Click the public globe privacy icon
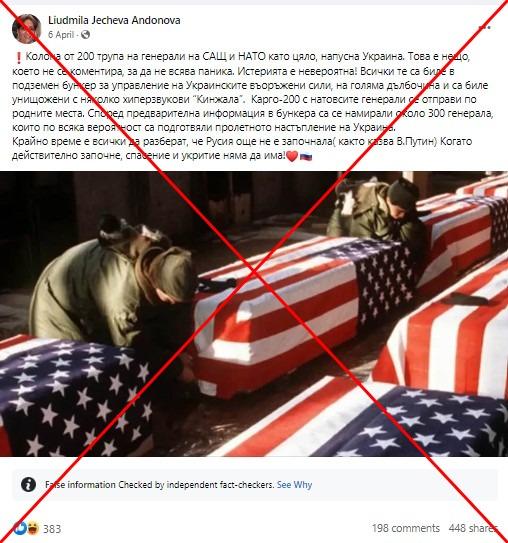 coord(85,35)
